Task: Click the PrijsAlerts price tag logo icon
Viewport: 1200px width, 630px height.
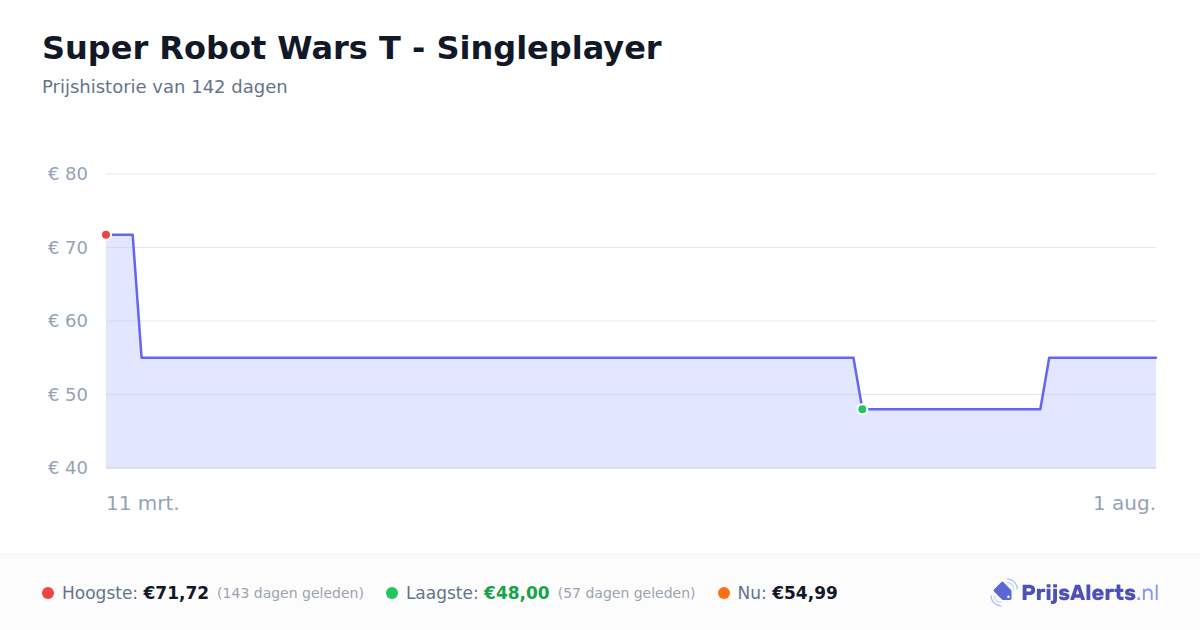Action: point(1003,593)
